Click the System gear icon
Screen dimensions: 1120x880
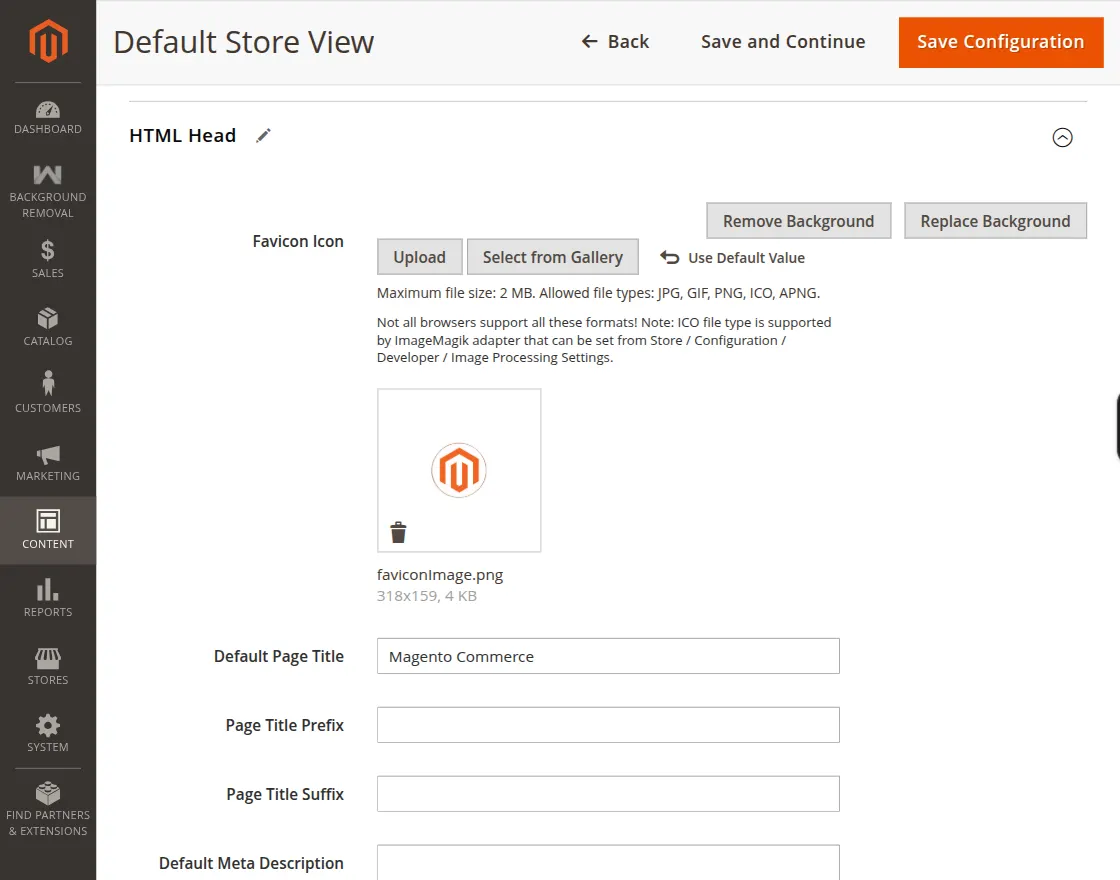click(47, 727)
